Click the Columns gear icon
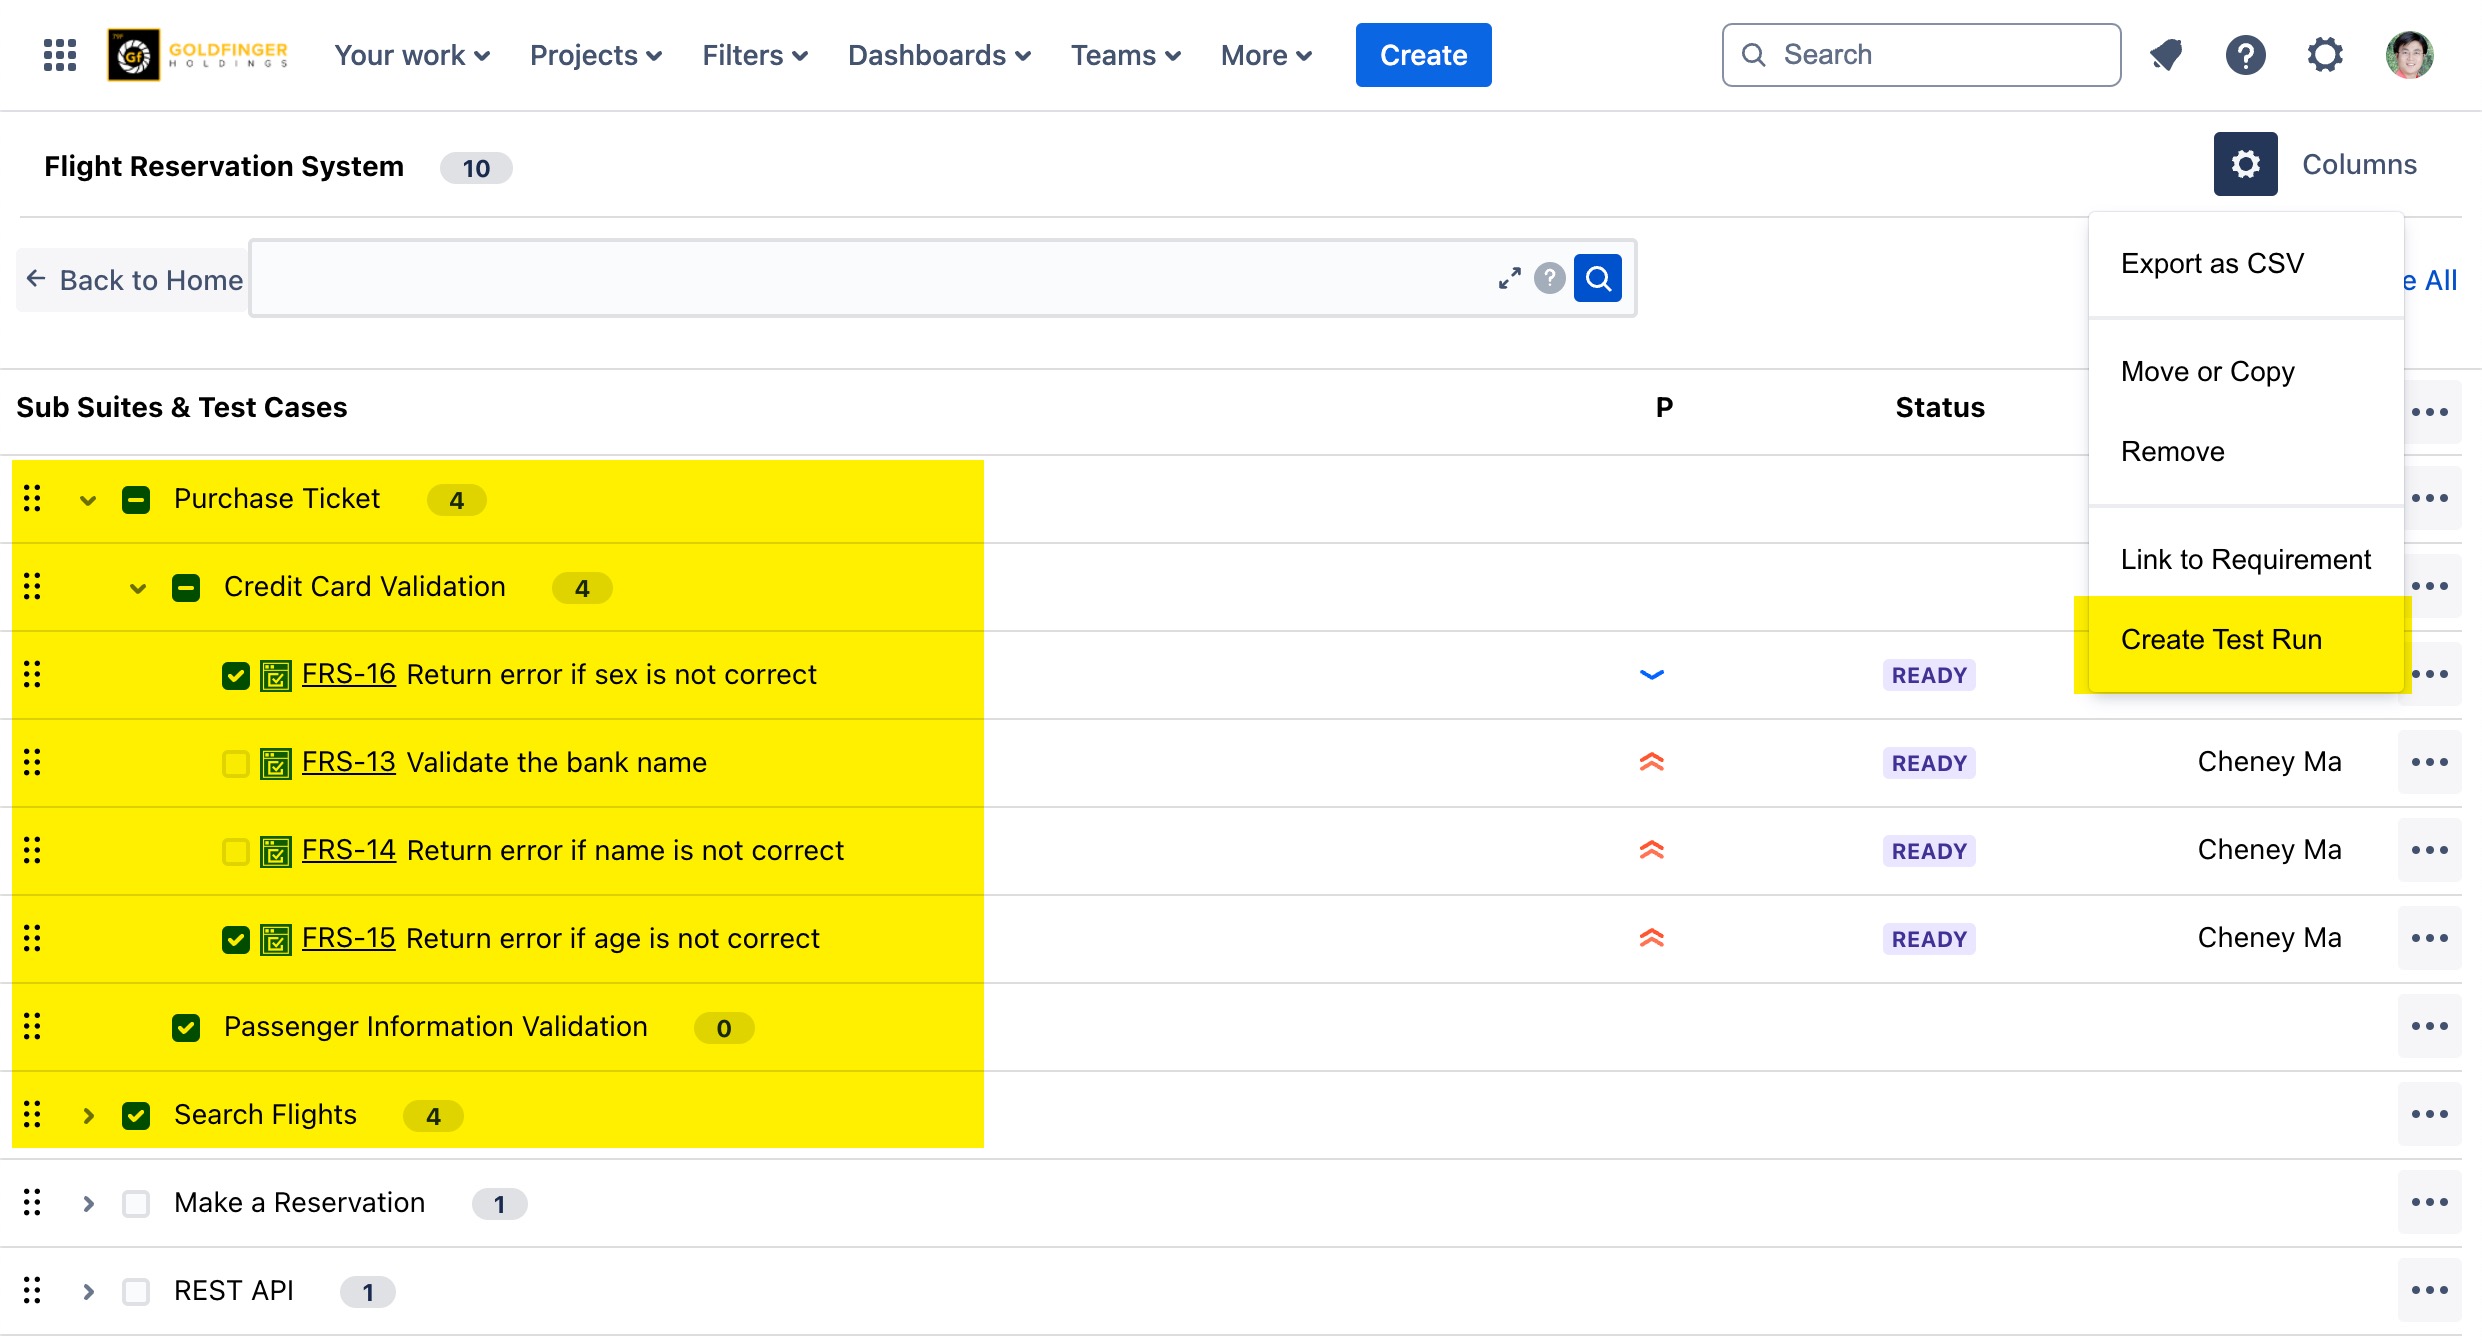This screenshot has height=1344, width=2482. tap(2245, 163)
